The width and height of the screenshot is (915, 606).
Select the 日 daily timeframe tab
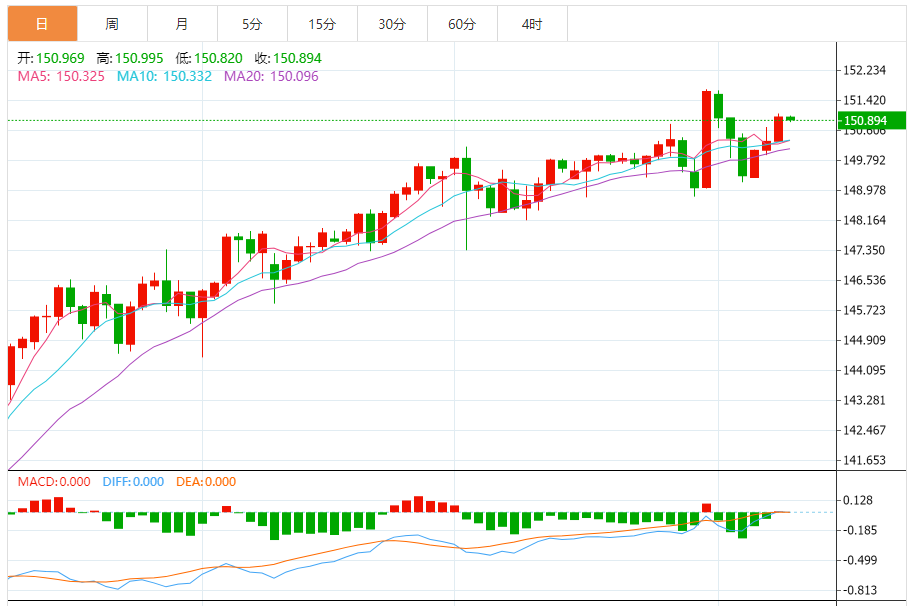tap(42, 24)
